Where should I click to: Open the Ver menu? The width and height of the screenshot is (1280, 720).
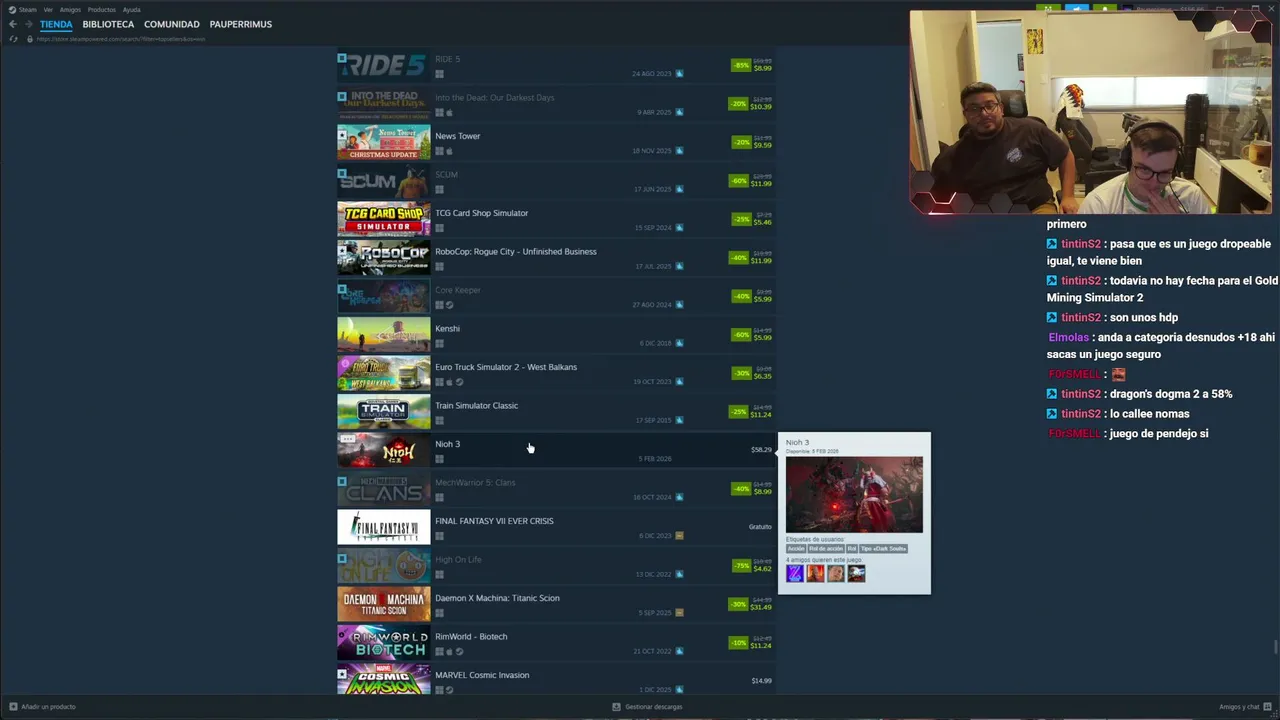pos(48,10)
